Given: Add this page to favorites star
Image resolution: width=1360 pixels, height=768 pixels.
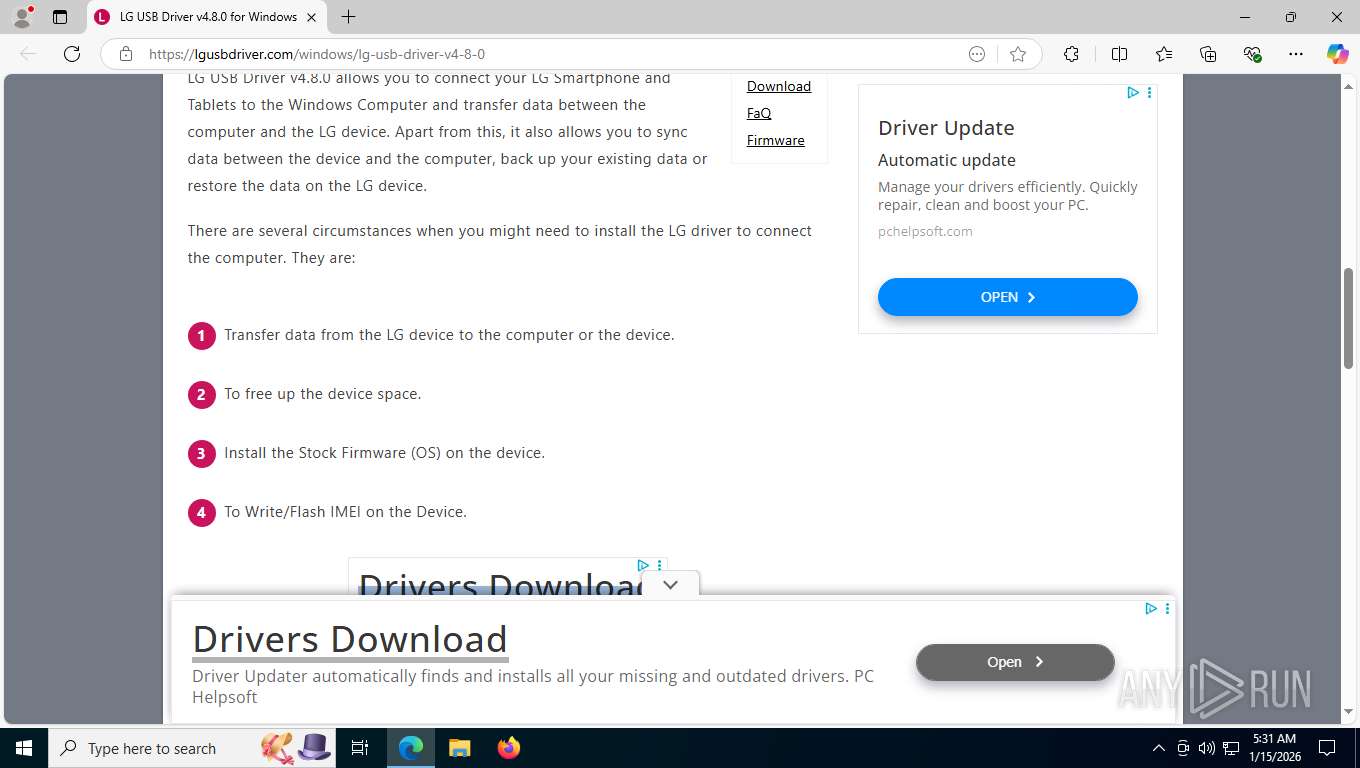Looking at the screenshot, I should pyautogui.click(x=1018, y=54).
